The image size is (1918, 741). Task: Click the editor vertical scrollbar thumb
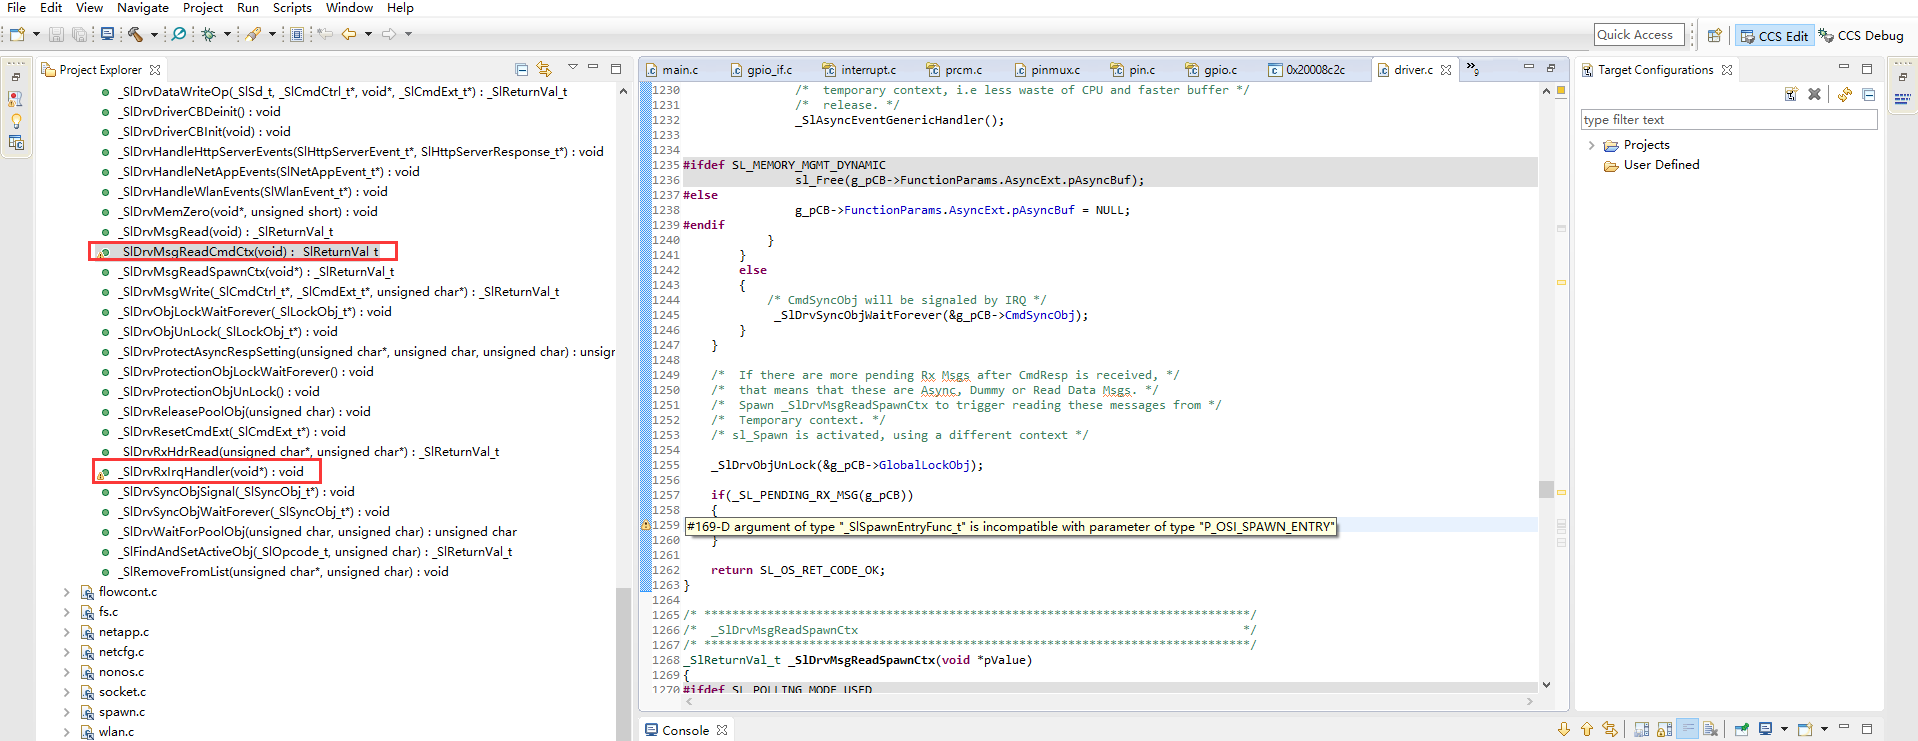click(1546, 489)
